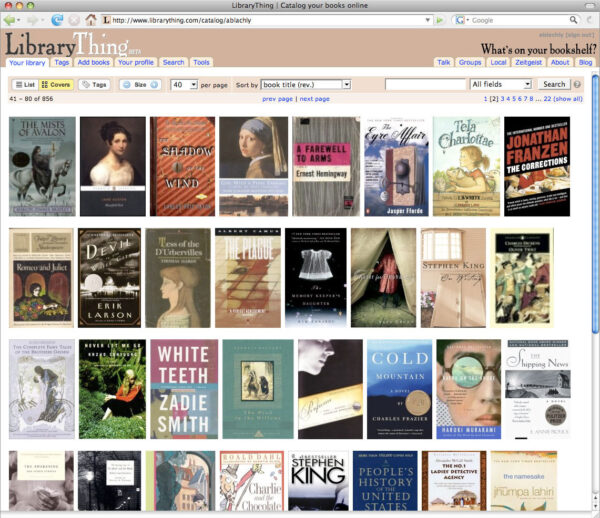The image size is (600, 518).
Task: Click the stop loading icon
Action: 74,20
